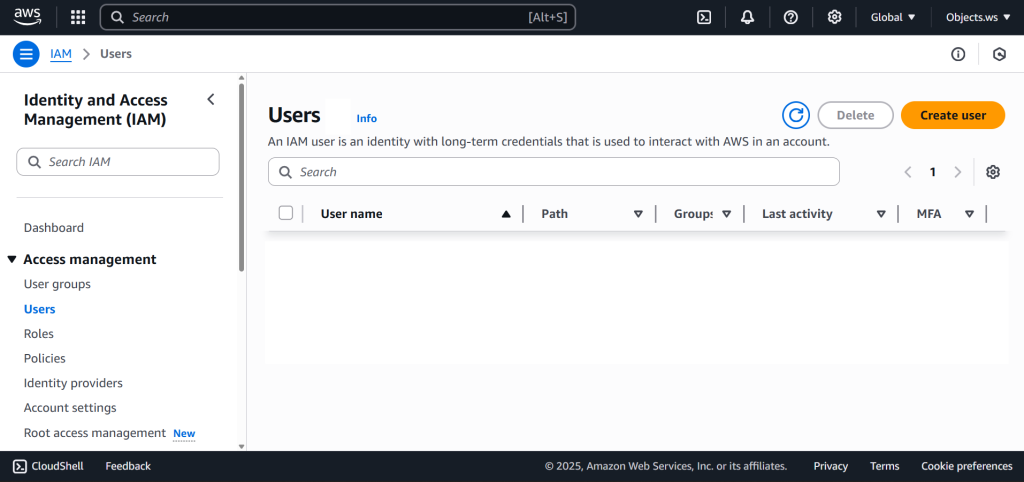Image resolution: width=1024 pixels, height=482 pixels.
Task: Open Roles in the sidebar
Action: [39, 334]
